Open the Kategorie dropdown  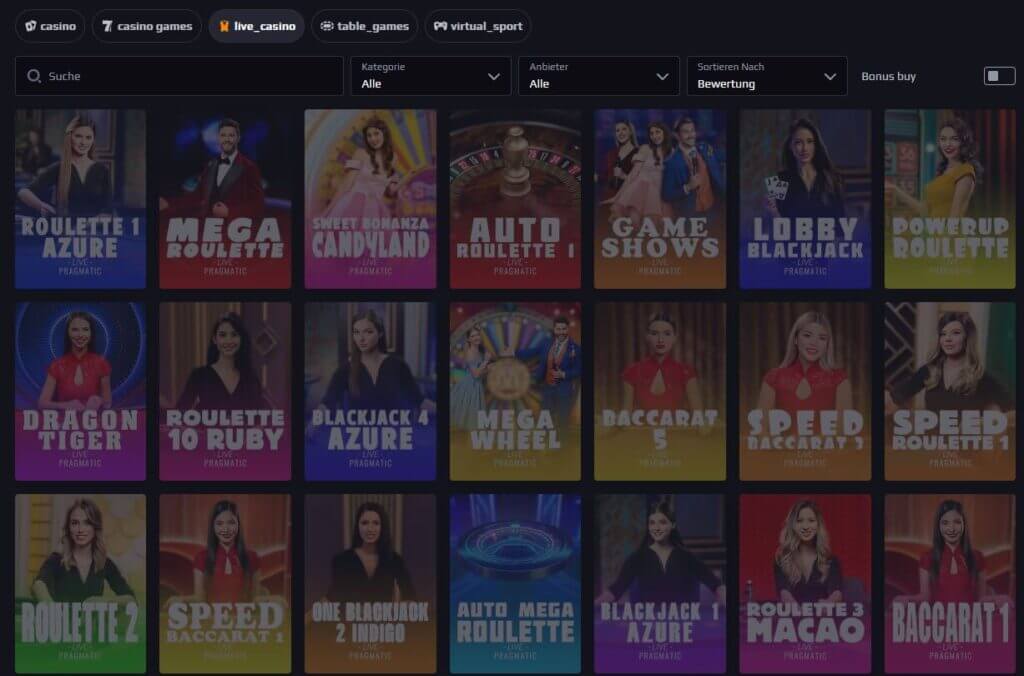click(431, 76)
